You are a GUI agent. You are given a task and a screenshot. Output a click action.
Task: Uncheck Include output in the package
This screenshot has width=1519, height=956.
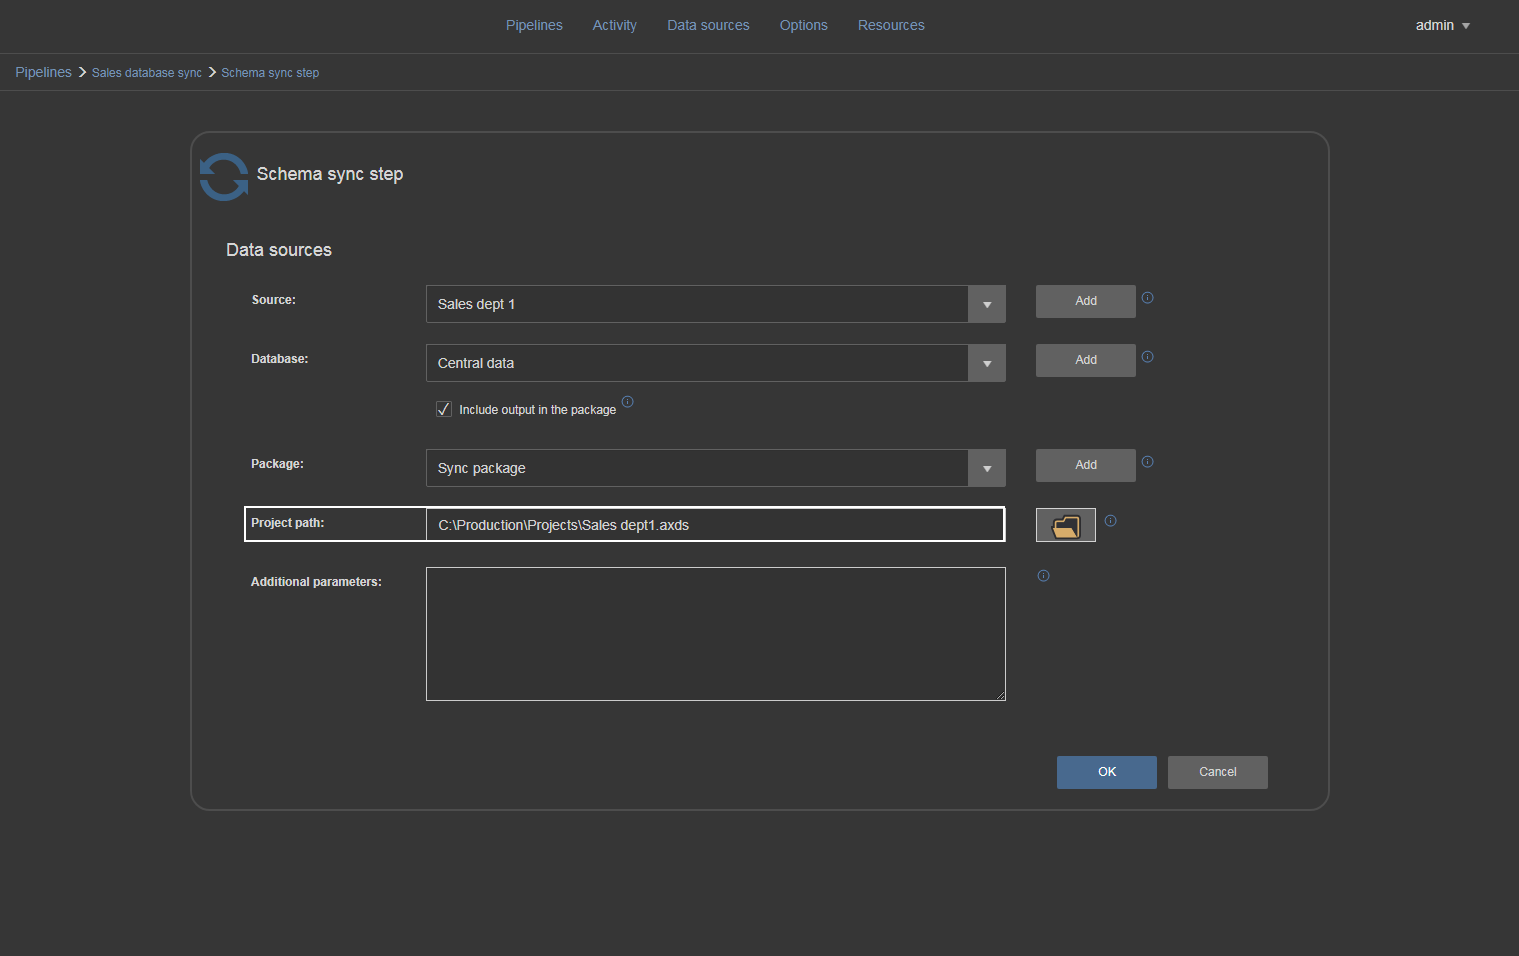[444, 409]
